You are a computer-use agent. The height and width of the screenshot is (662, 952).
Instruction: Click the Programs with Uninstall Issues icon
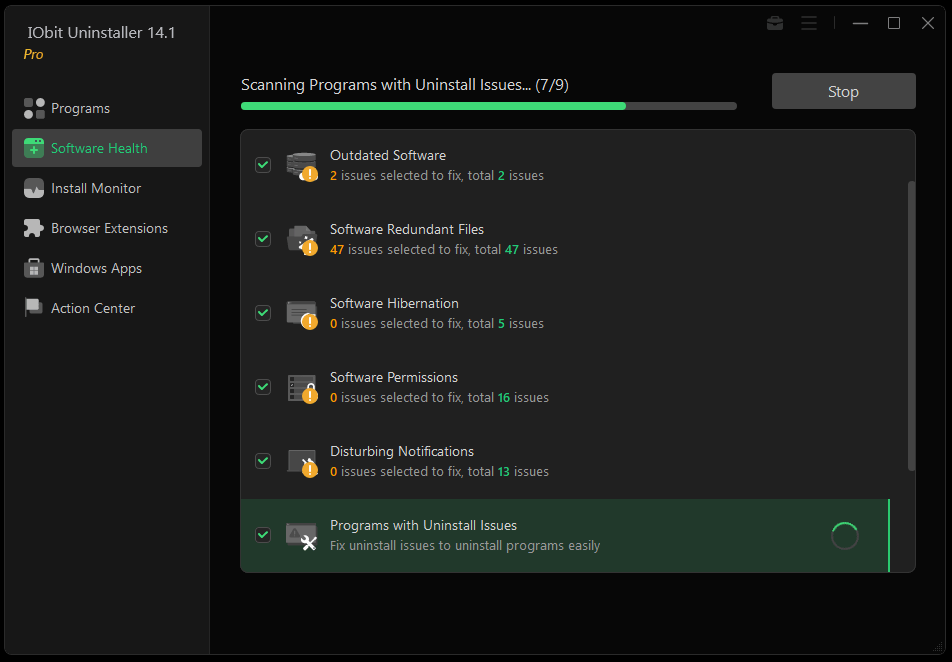point(302,536)
